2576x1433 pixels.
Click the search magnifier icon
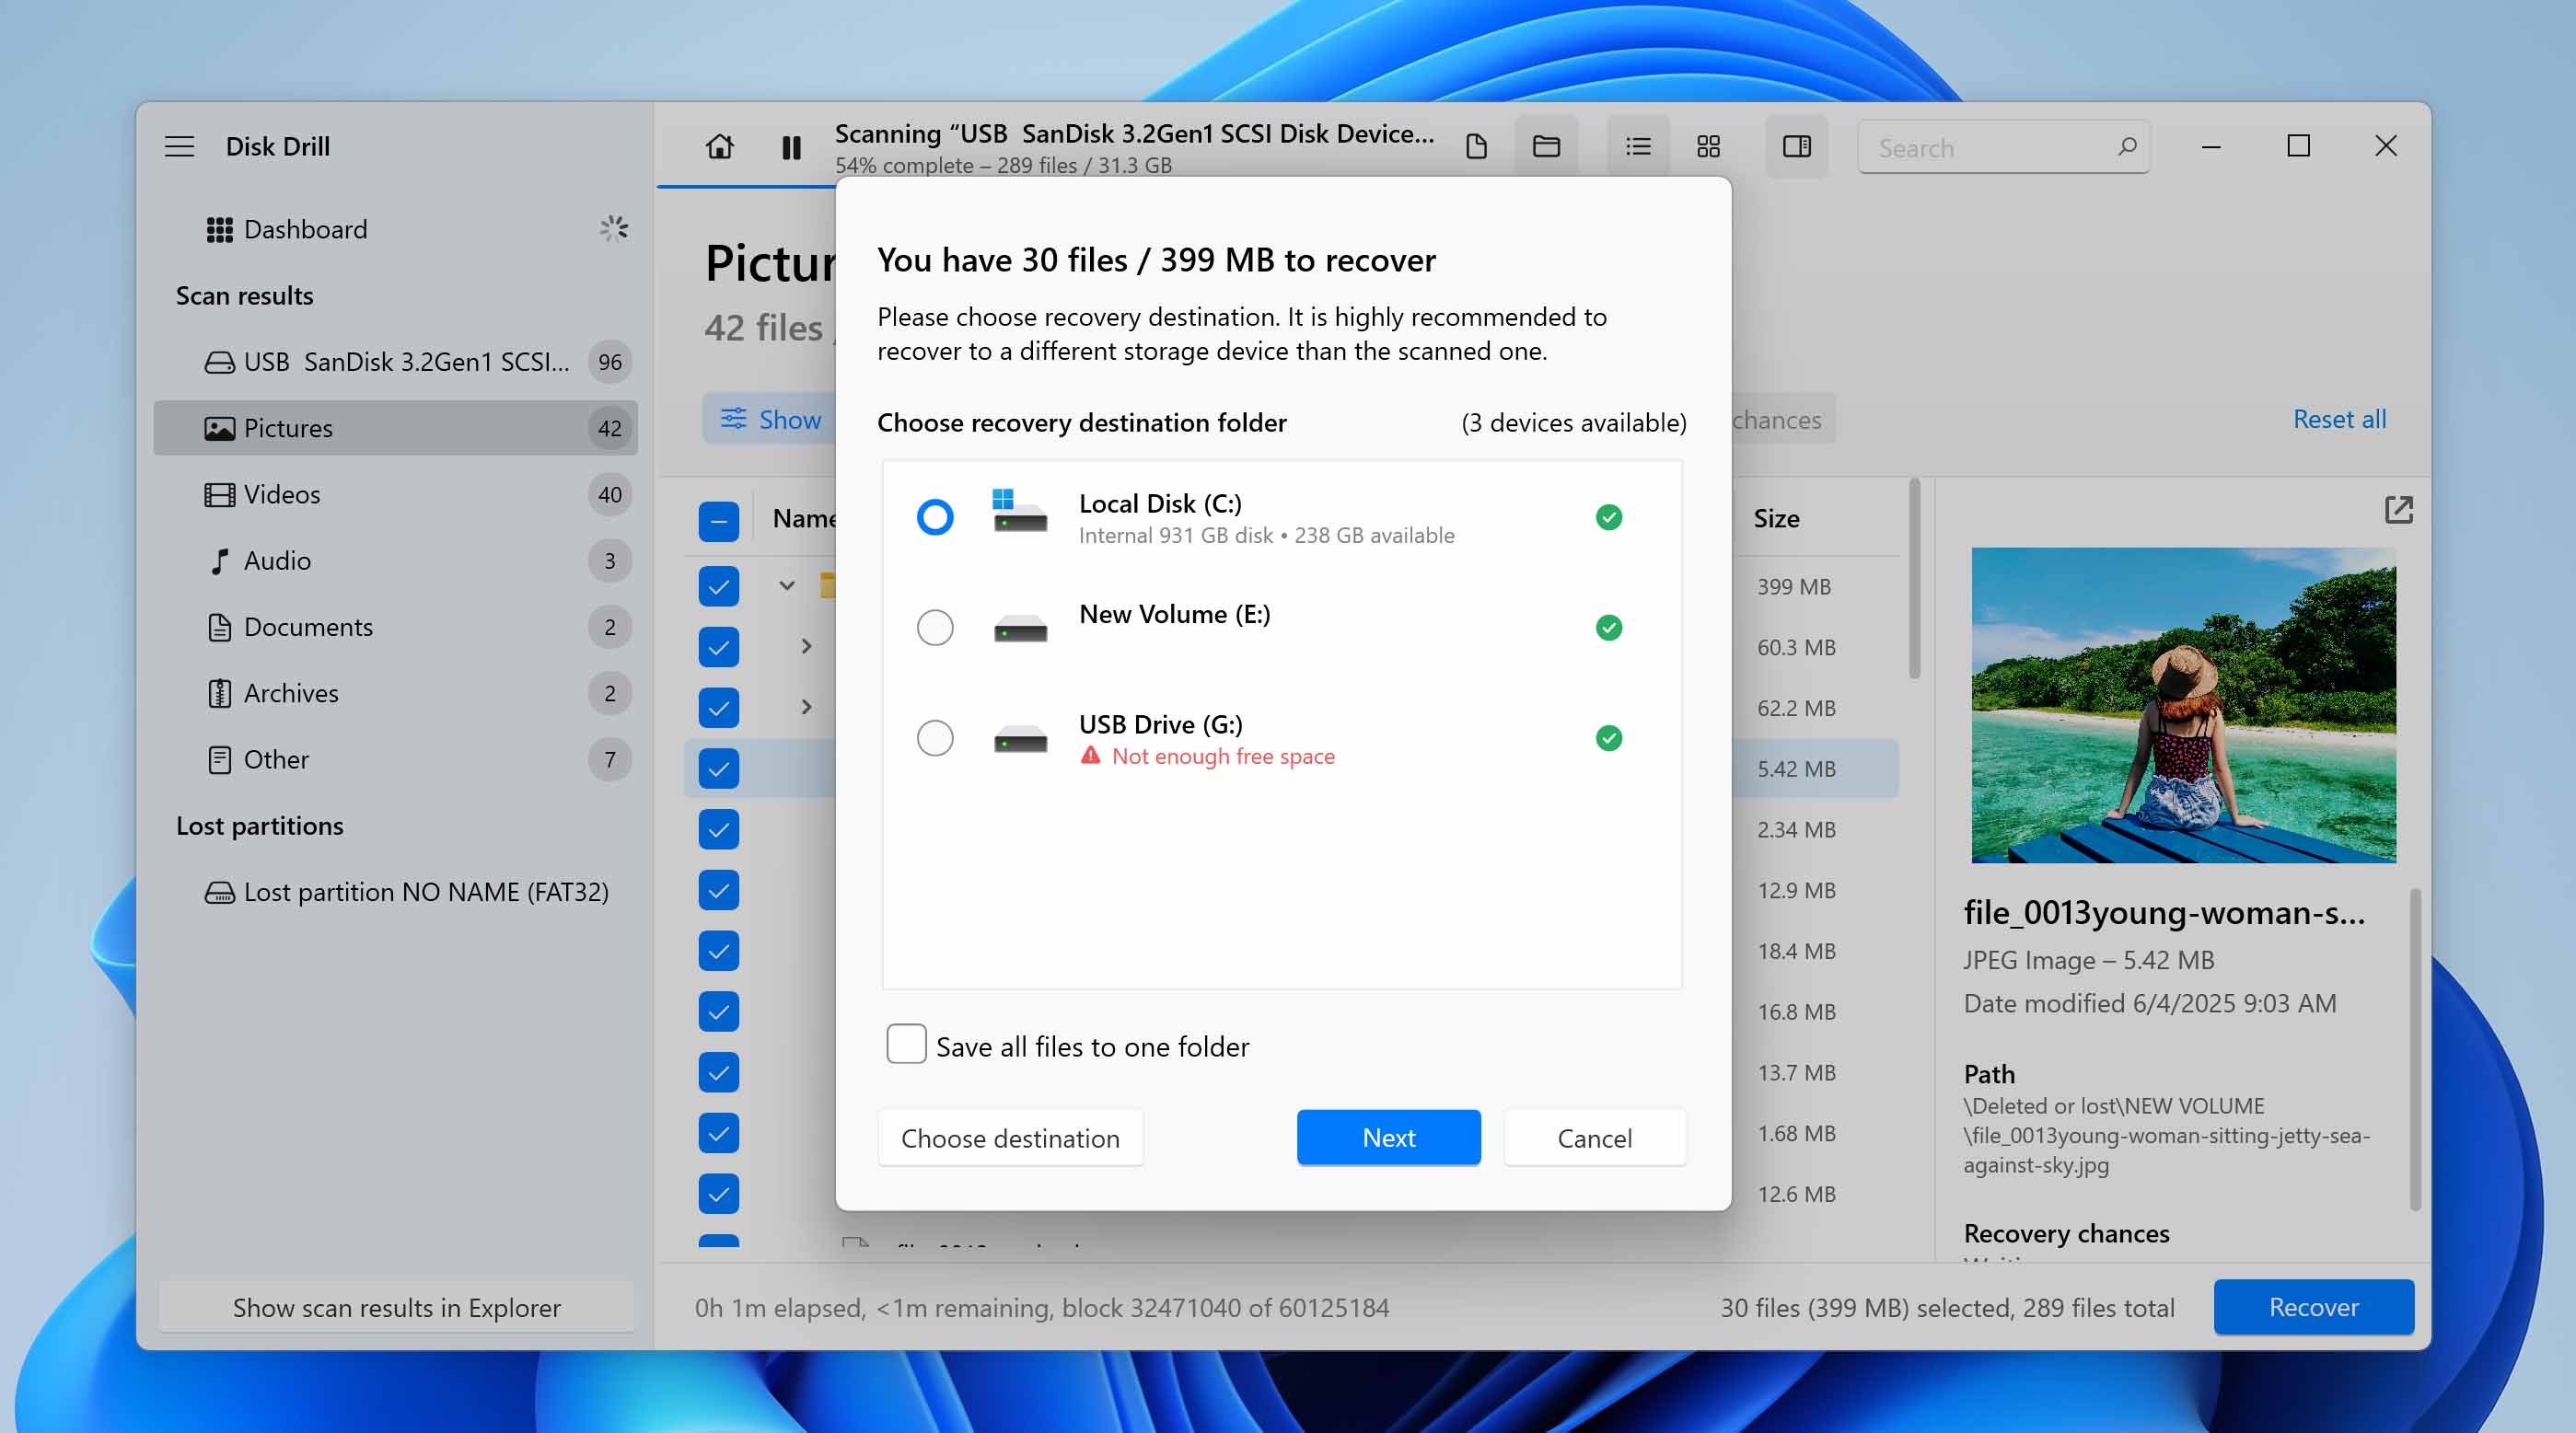click(x=2126, y=147)
